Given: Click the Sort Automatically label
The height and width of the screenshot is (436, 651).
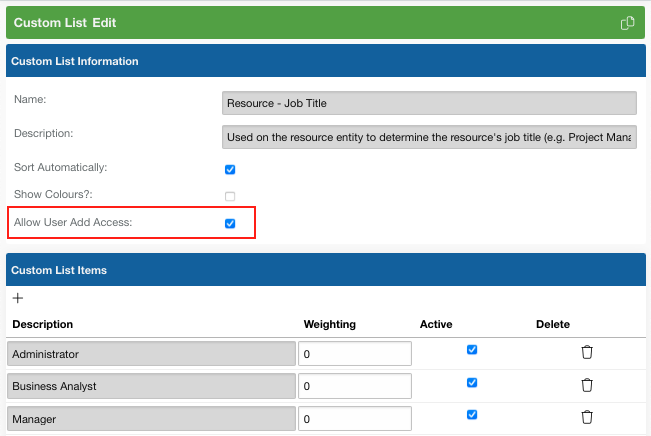Looking at the screenshot, I should [61, 167].
